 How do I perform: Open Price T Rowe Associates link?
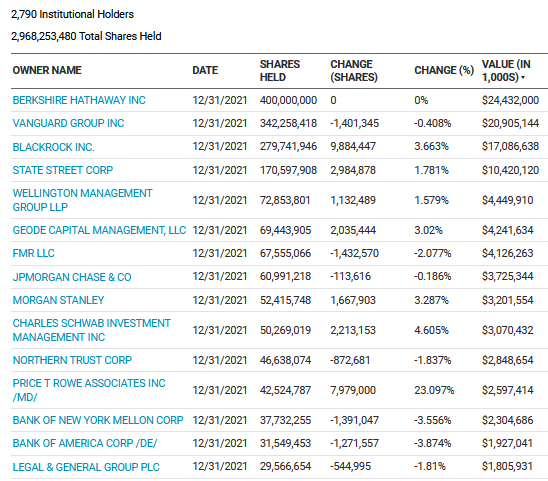pos(89,390)
